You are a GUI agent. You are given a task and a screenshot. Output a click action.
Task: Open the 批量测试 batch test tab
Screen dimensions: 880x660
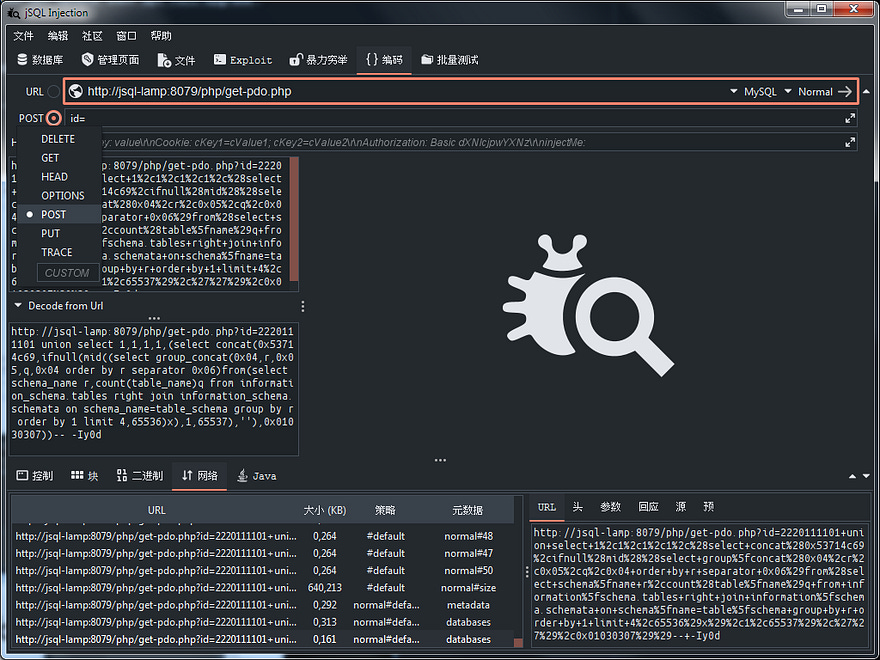click(x=450, y=60)
